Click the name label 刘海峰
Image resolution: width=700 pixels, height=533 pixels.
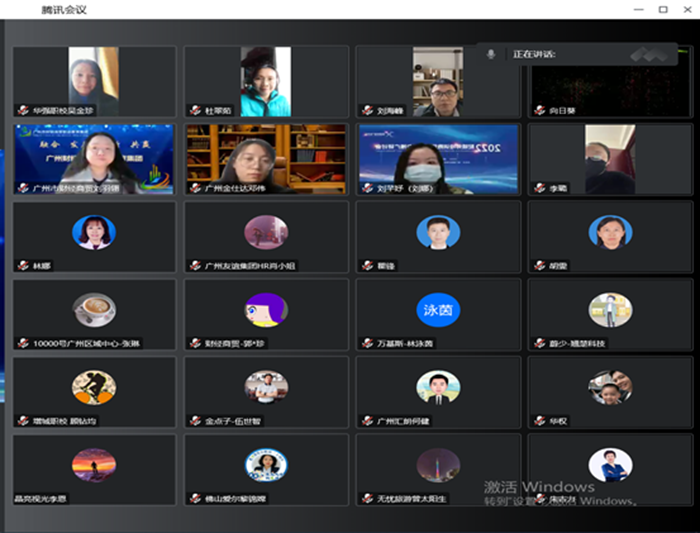click(390, 110)
